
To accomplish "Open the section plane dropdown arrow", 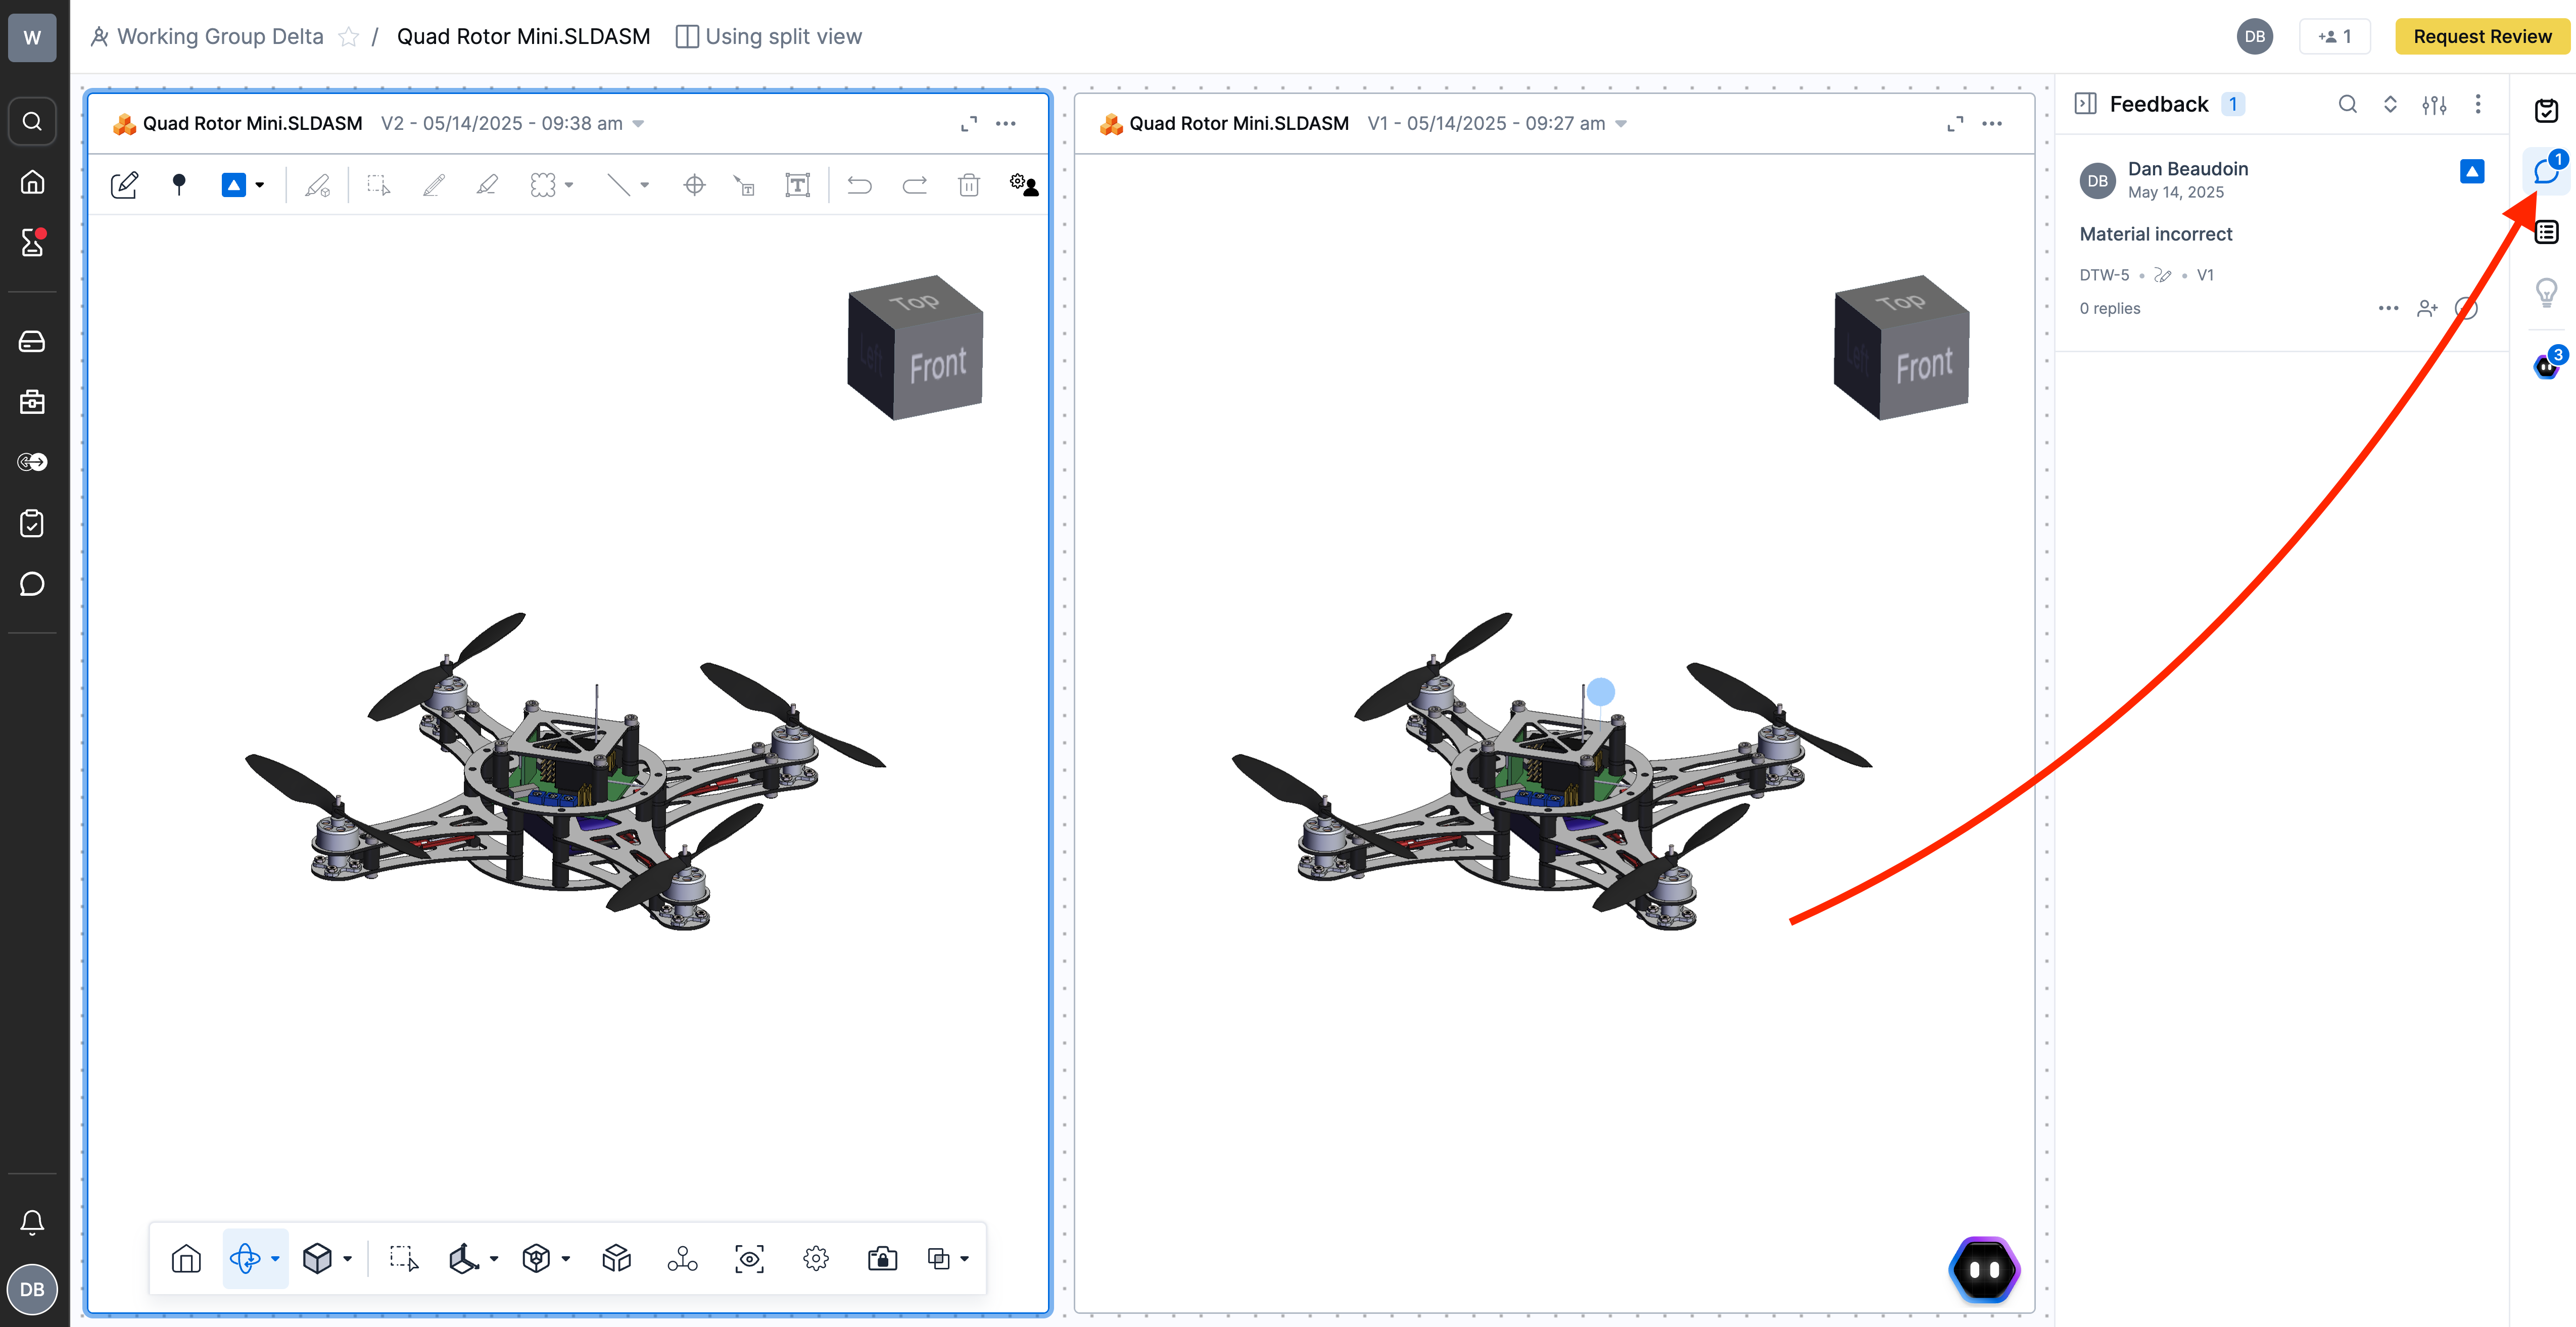I will [494, 1259].
